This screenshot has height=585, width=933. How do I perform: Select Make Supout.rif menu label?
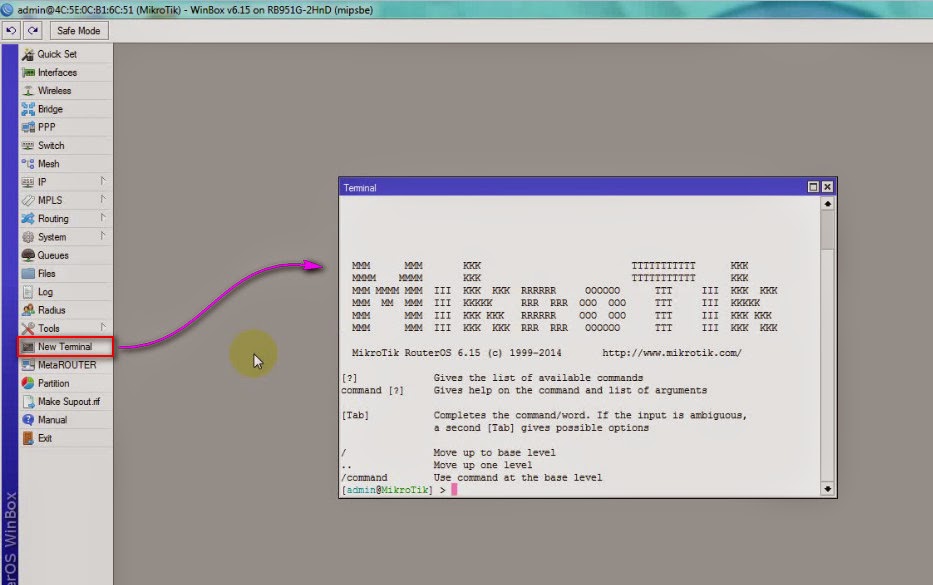coord(69,402)
